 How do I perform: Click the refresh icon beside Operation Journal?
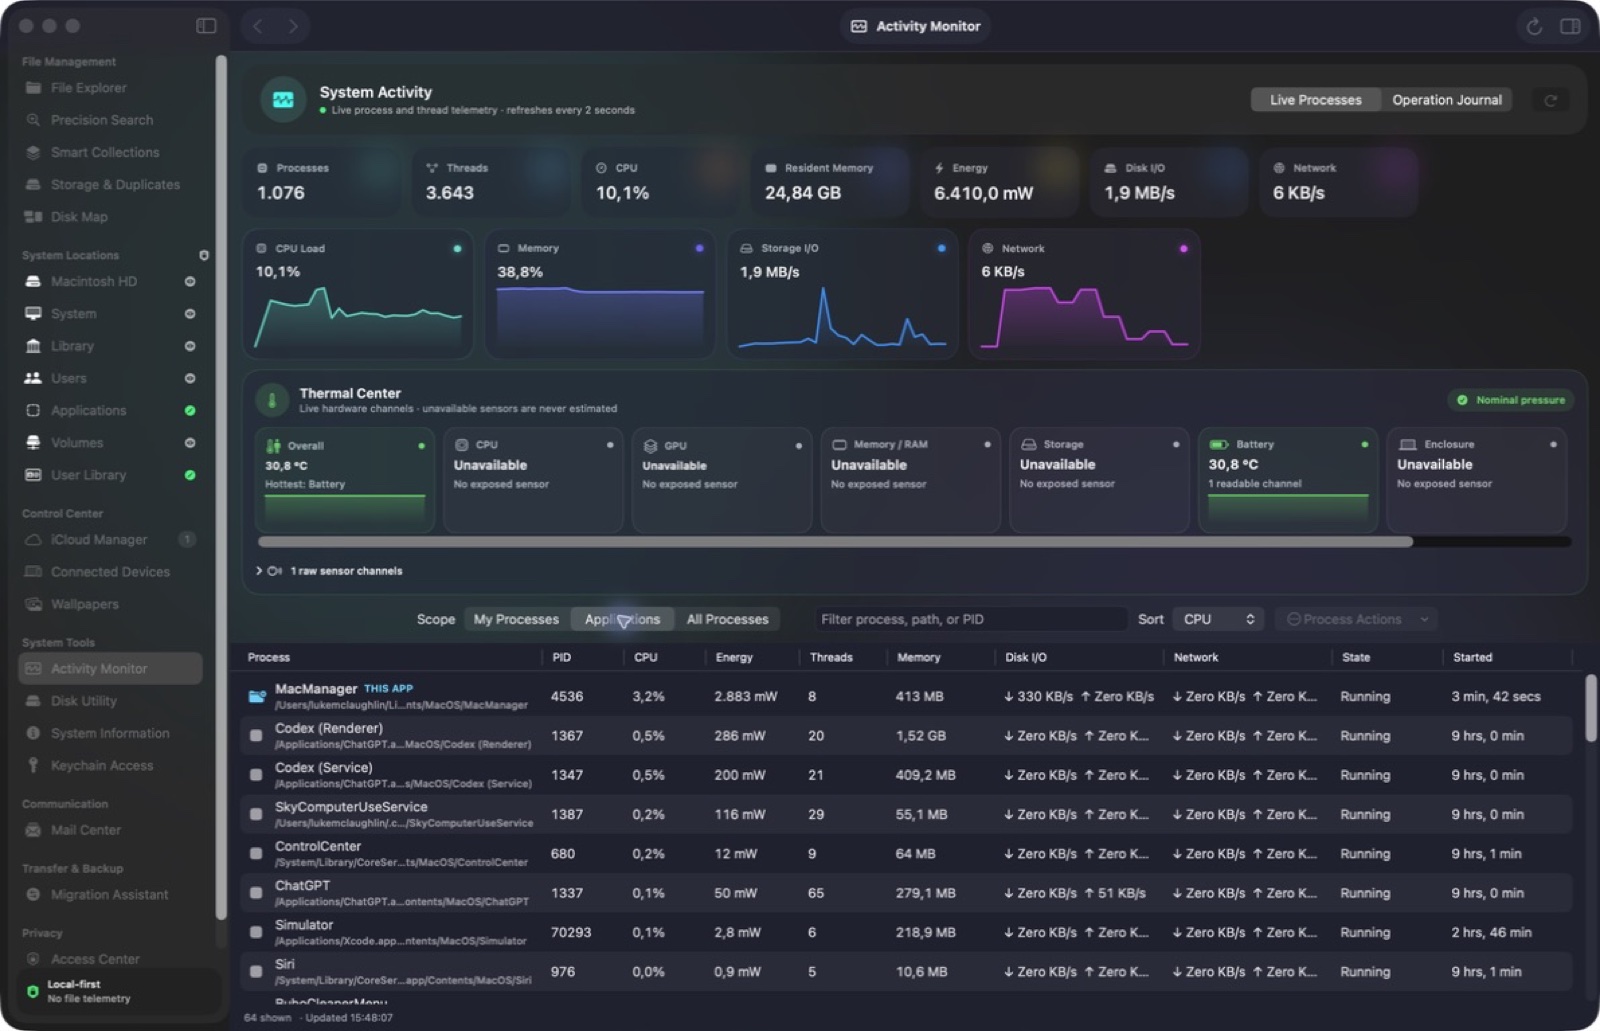click(x=1550, y=100)
